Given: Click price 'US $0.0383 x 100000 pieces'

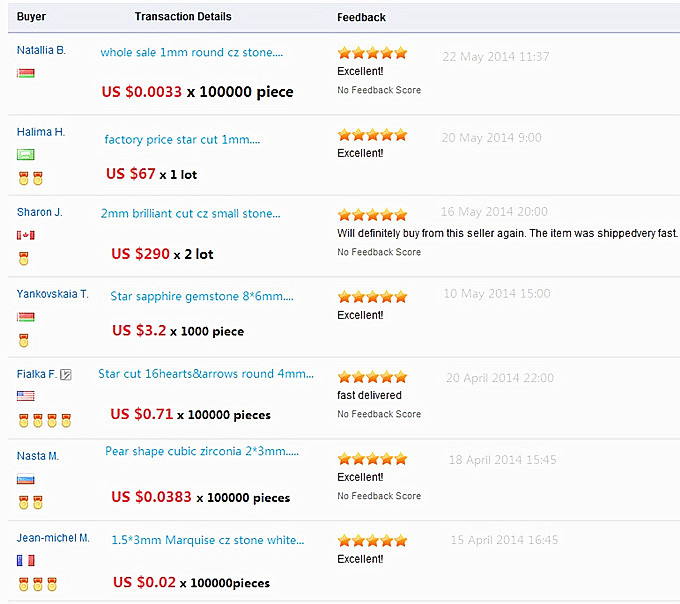Looking at the screenshot, I should point(200,497).
